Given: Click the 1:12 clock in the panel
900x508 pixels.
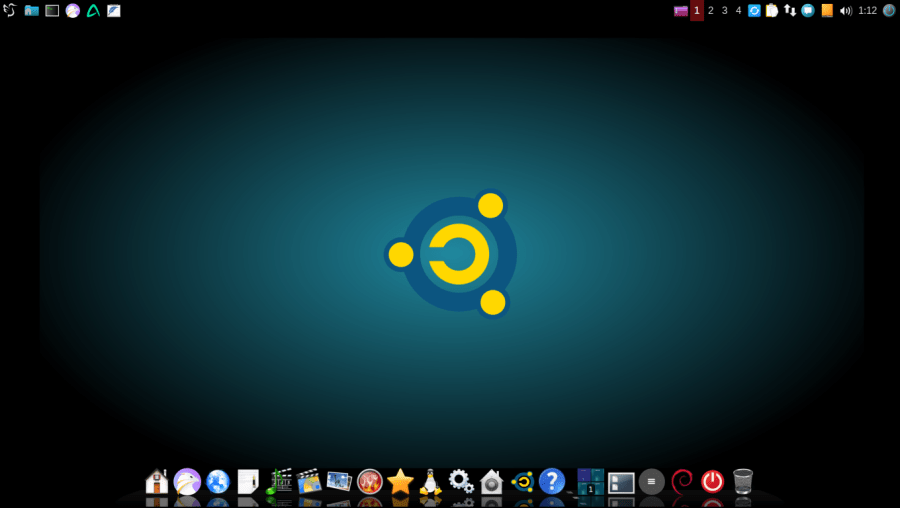Looking at the screenshot, I should [867, 11].
